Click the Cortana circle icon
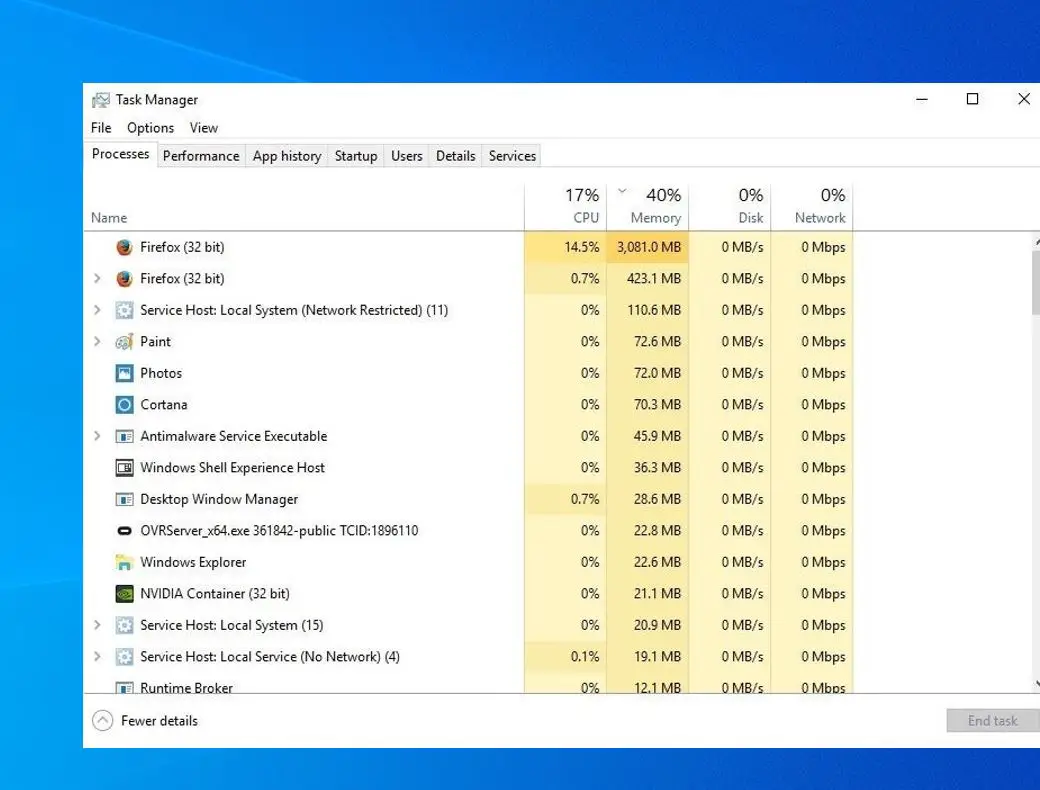This screenshot has width=1040, height=790. [124, 405]
